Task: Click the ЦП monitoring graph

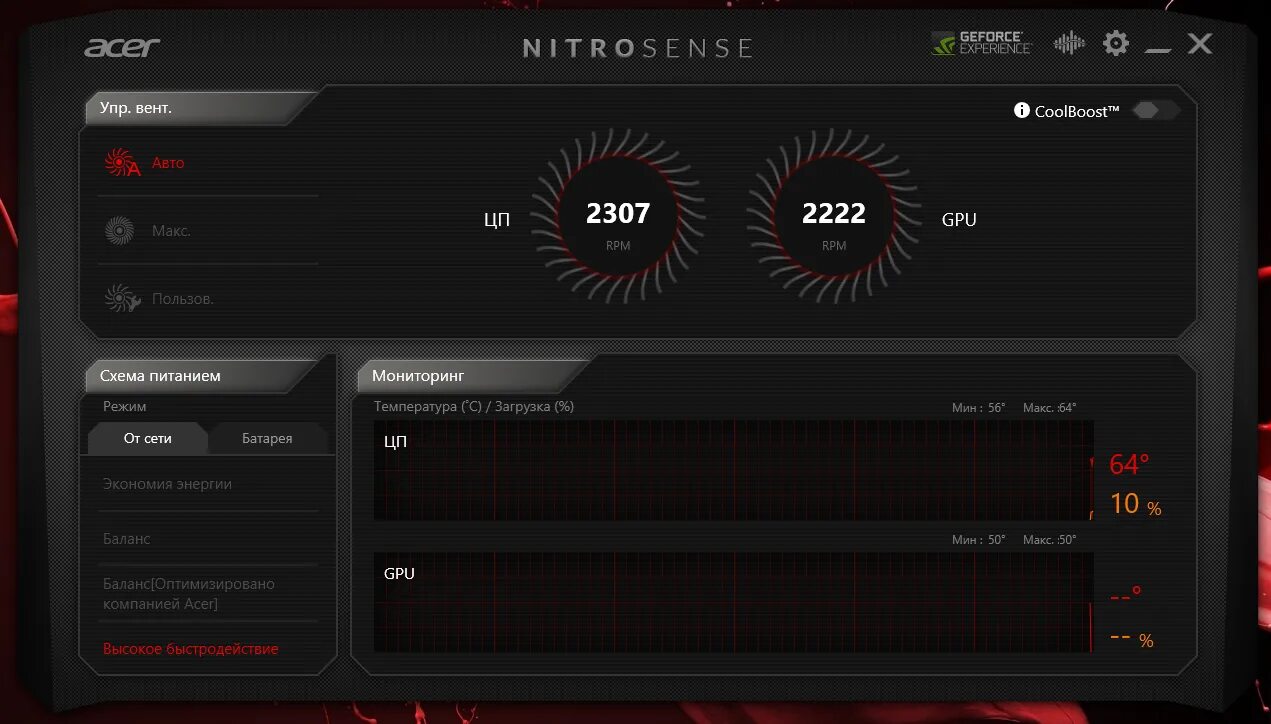Action: tap(734, 470)
